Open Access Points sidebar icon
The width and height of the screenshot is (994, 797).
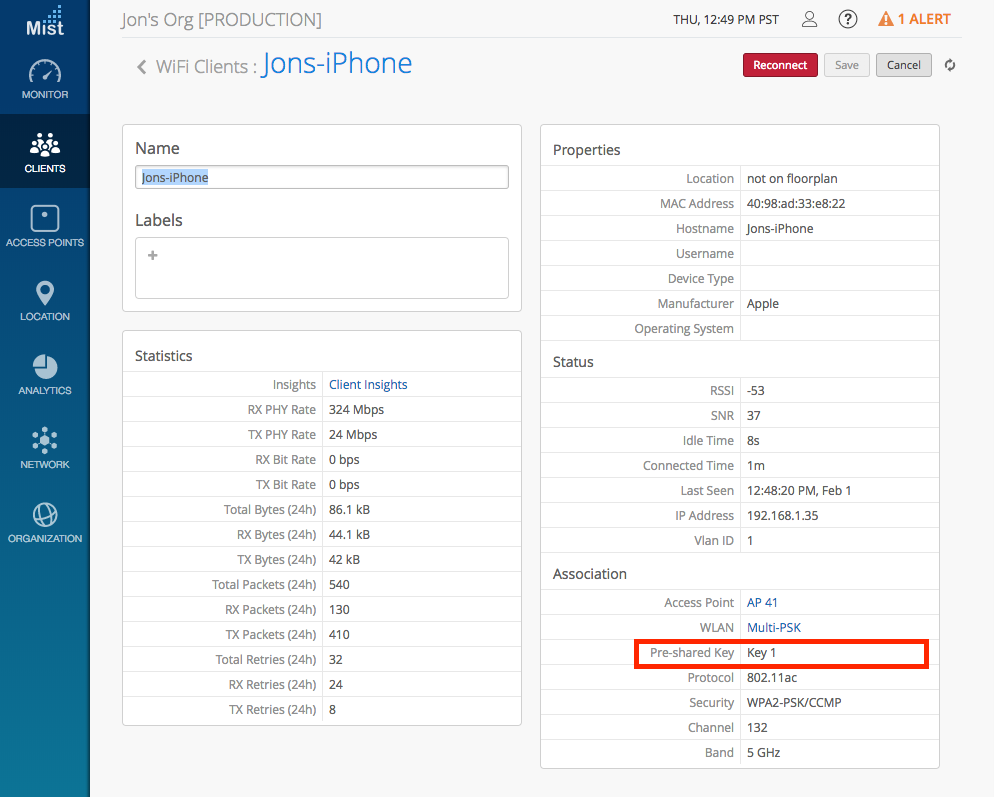click(45, 219)
